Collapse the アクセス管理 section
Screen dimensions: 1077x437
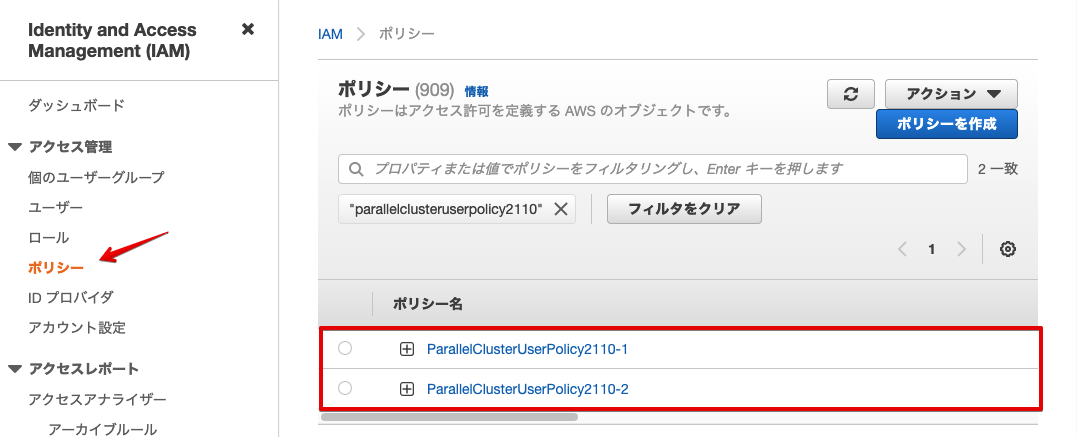(14, 147)
